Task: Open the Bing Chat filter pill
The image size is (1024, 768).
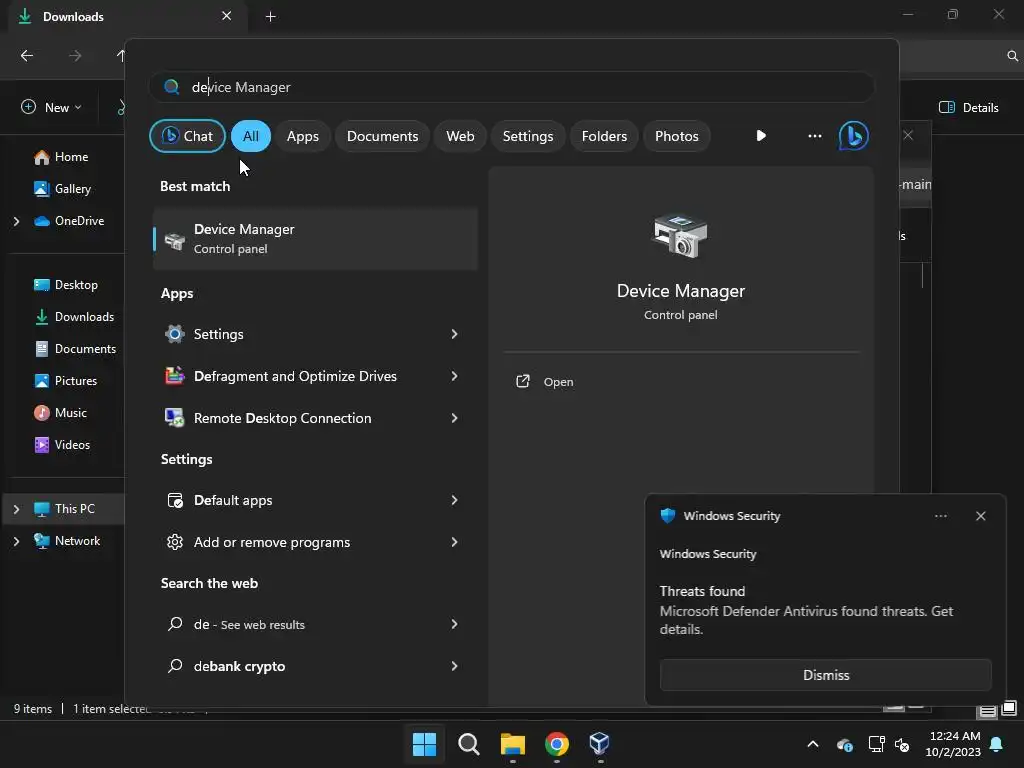Action: click(x=187, y=136)
